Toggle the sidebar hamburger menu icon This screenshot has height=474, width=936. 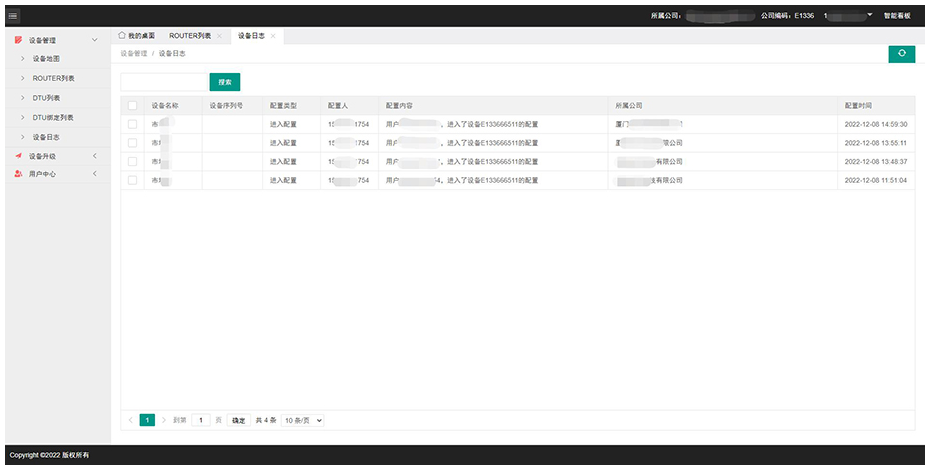(14, 16)
